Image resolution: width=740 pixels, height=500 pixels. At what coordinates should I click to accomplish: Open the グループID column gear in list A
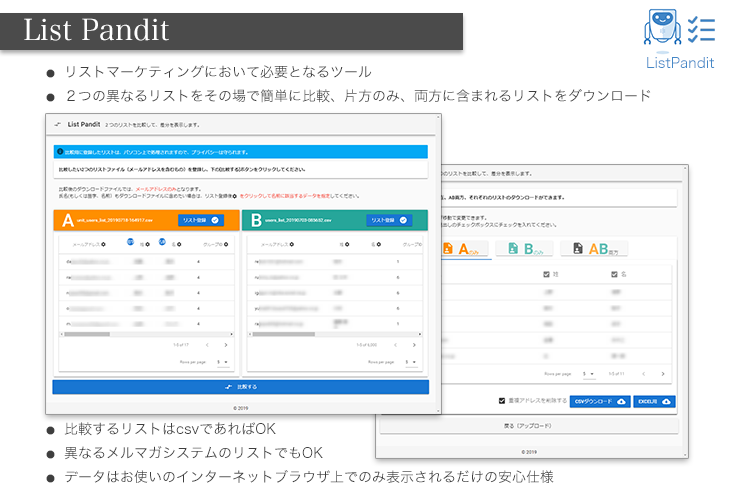point(226,245)
